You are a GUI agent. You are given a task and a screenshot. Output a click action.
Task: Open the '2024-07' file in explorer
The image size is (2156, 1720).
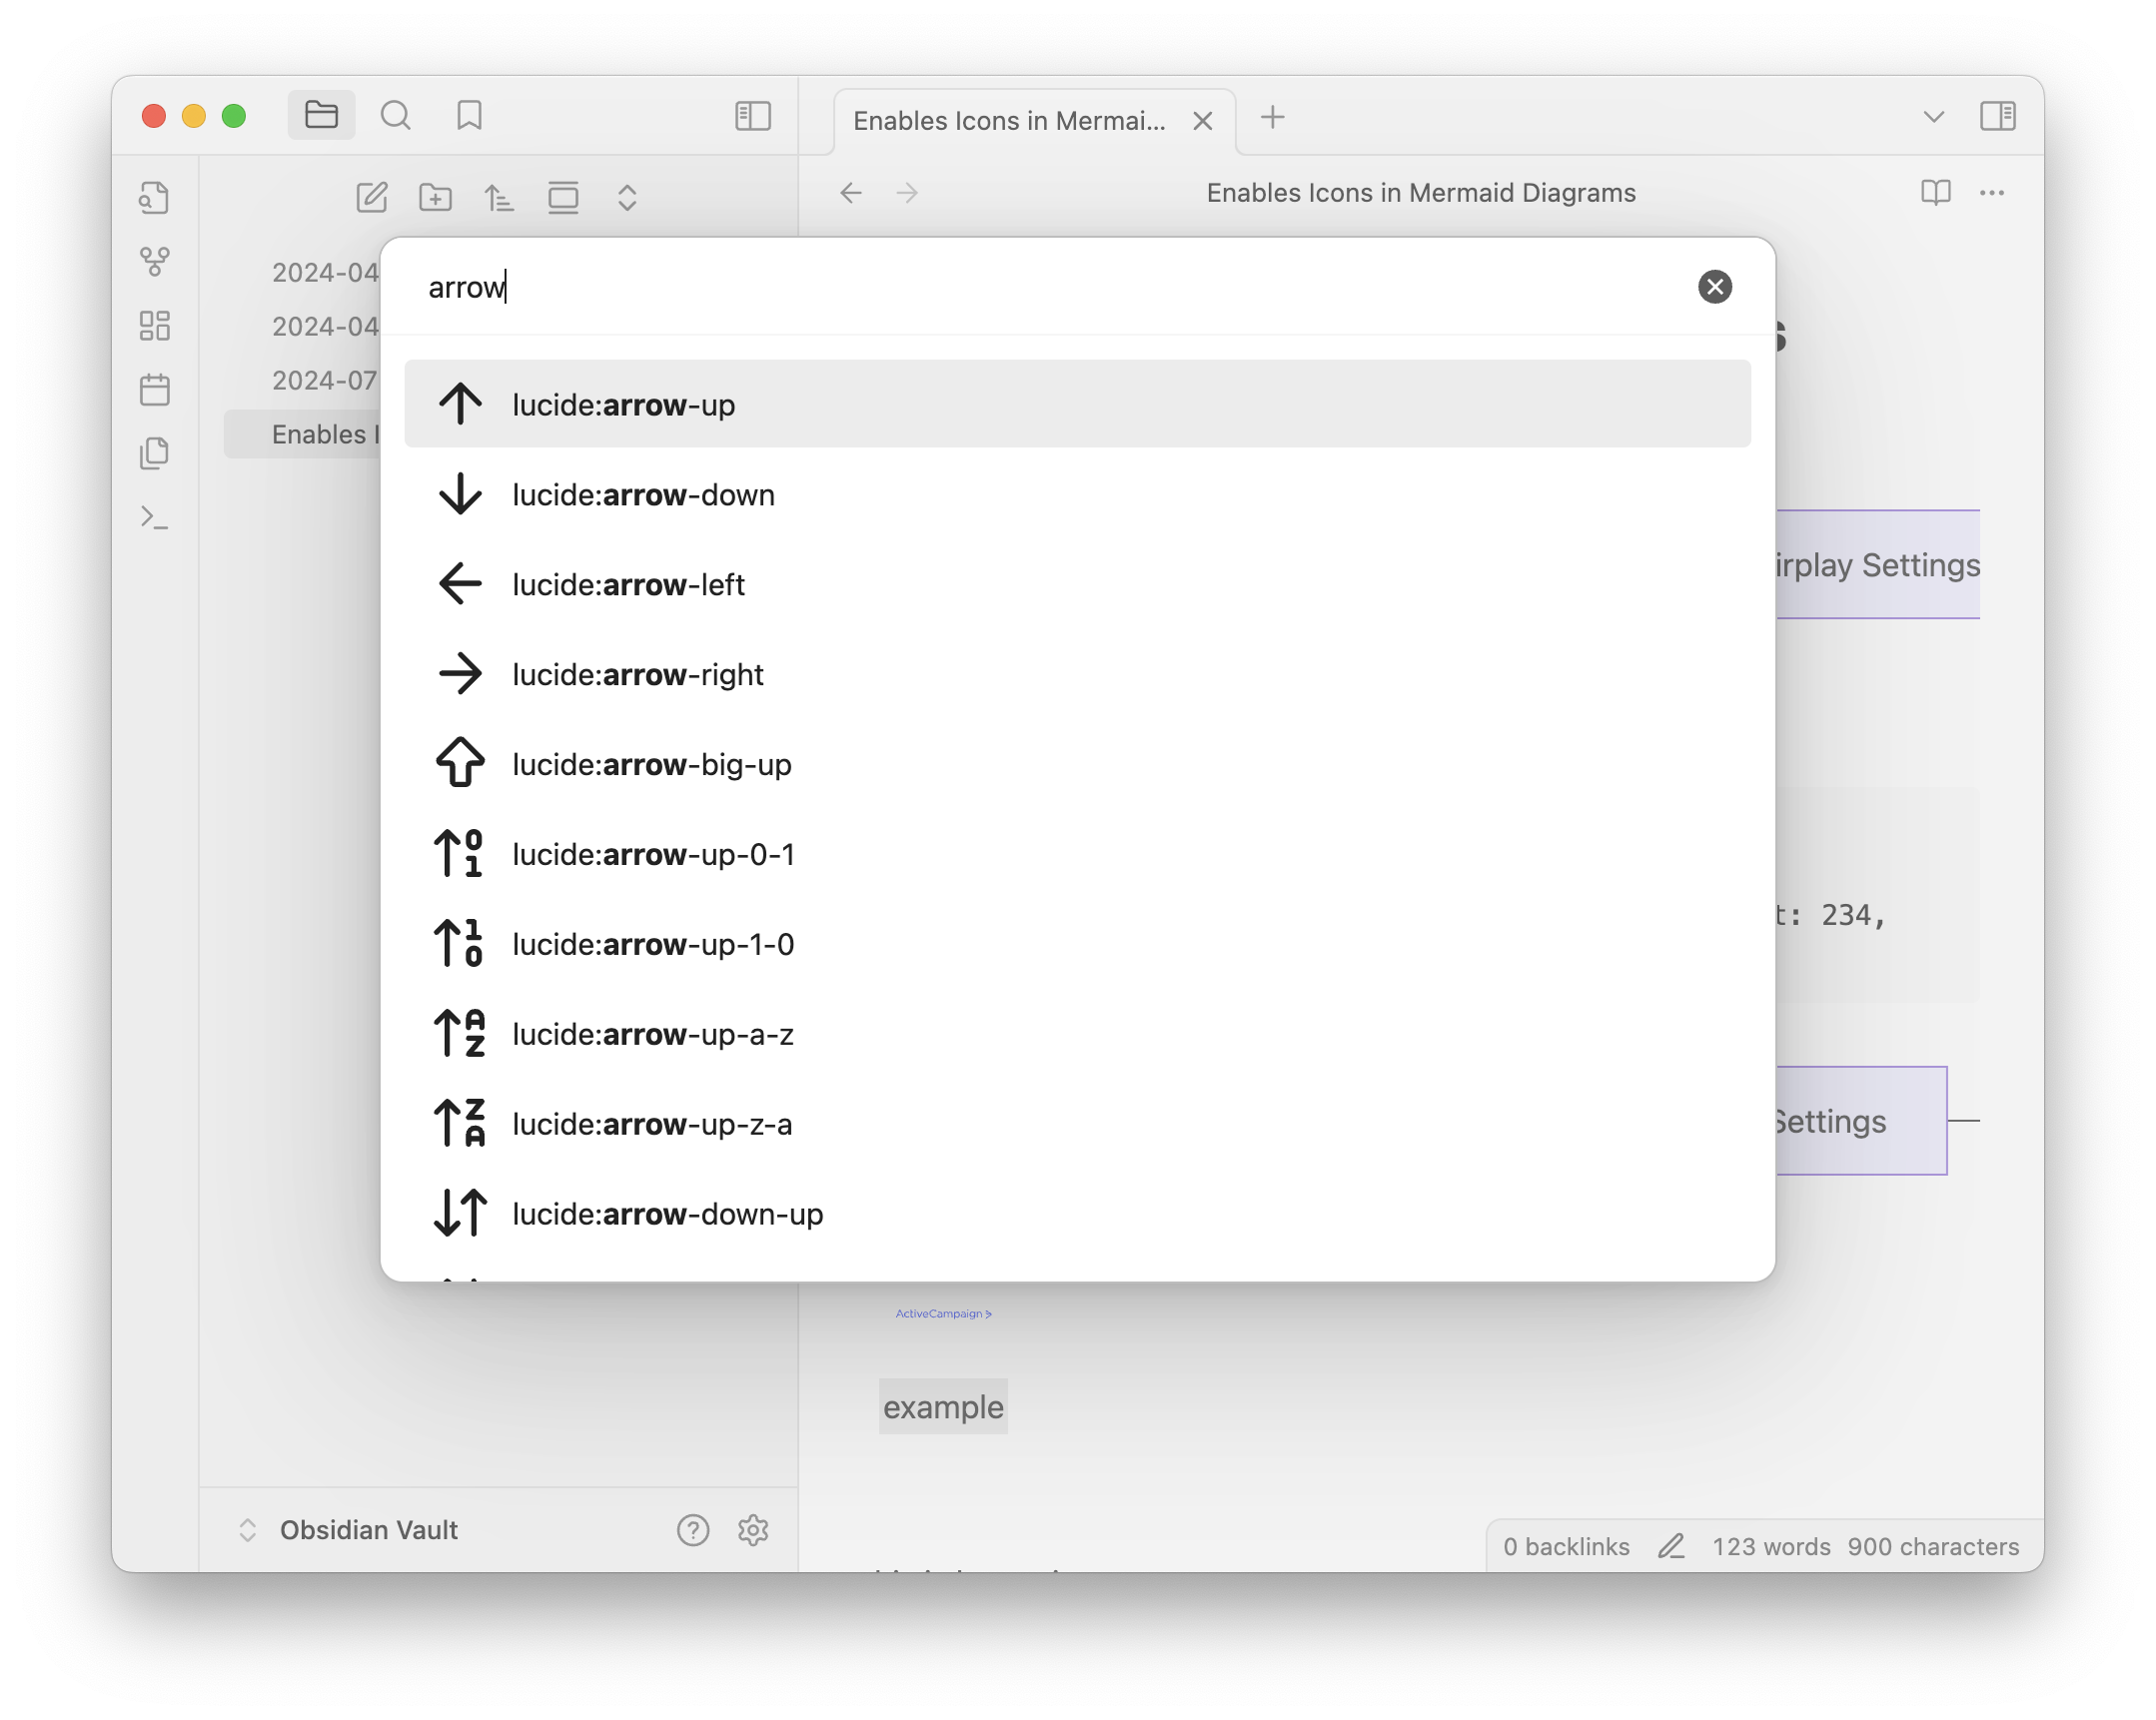302,380
